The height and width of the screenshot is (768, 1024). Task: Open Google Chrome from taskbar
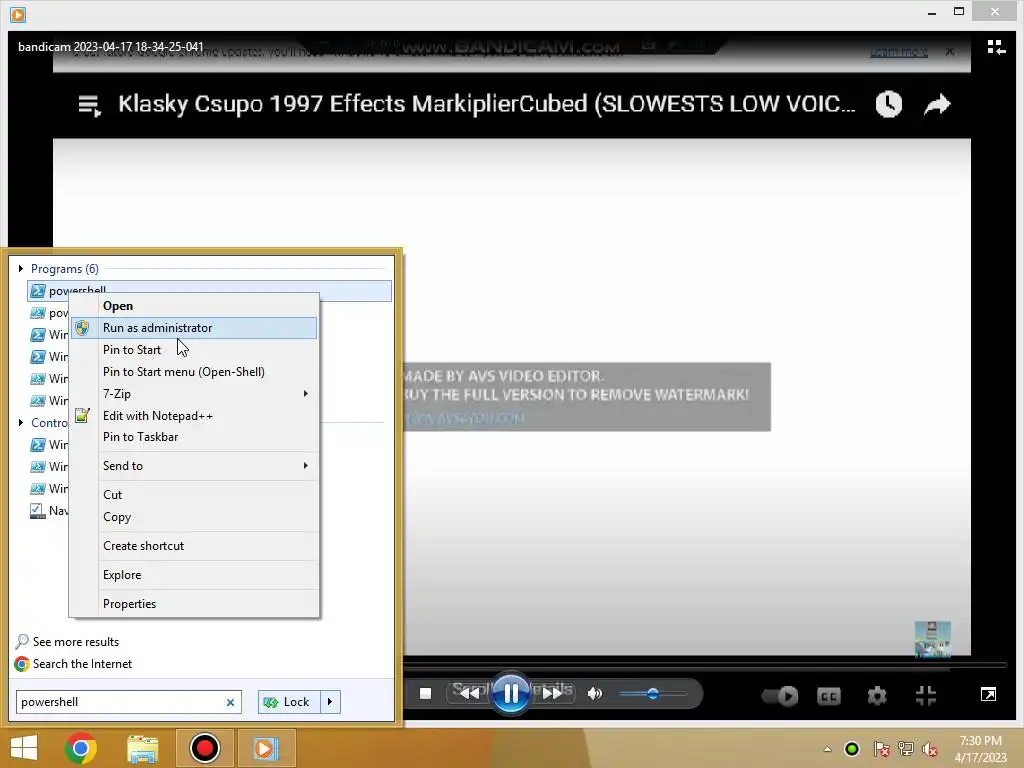click(81, 748)
